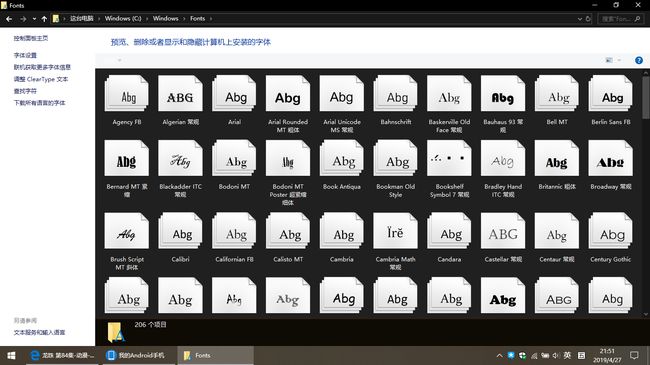Click the search Fonts input box
The width and height of the screenshot is (650, 365).
click(620, 19)
